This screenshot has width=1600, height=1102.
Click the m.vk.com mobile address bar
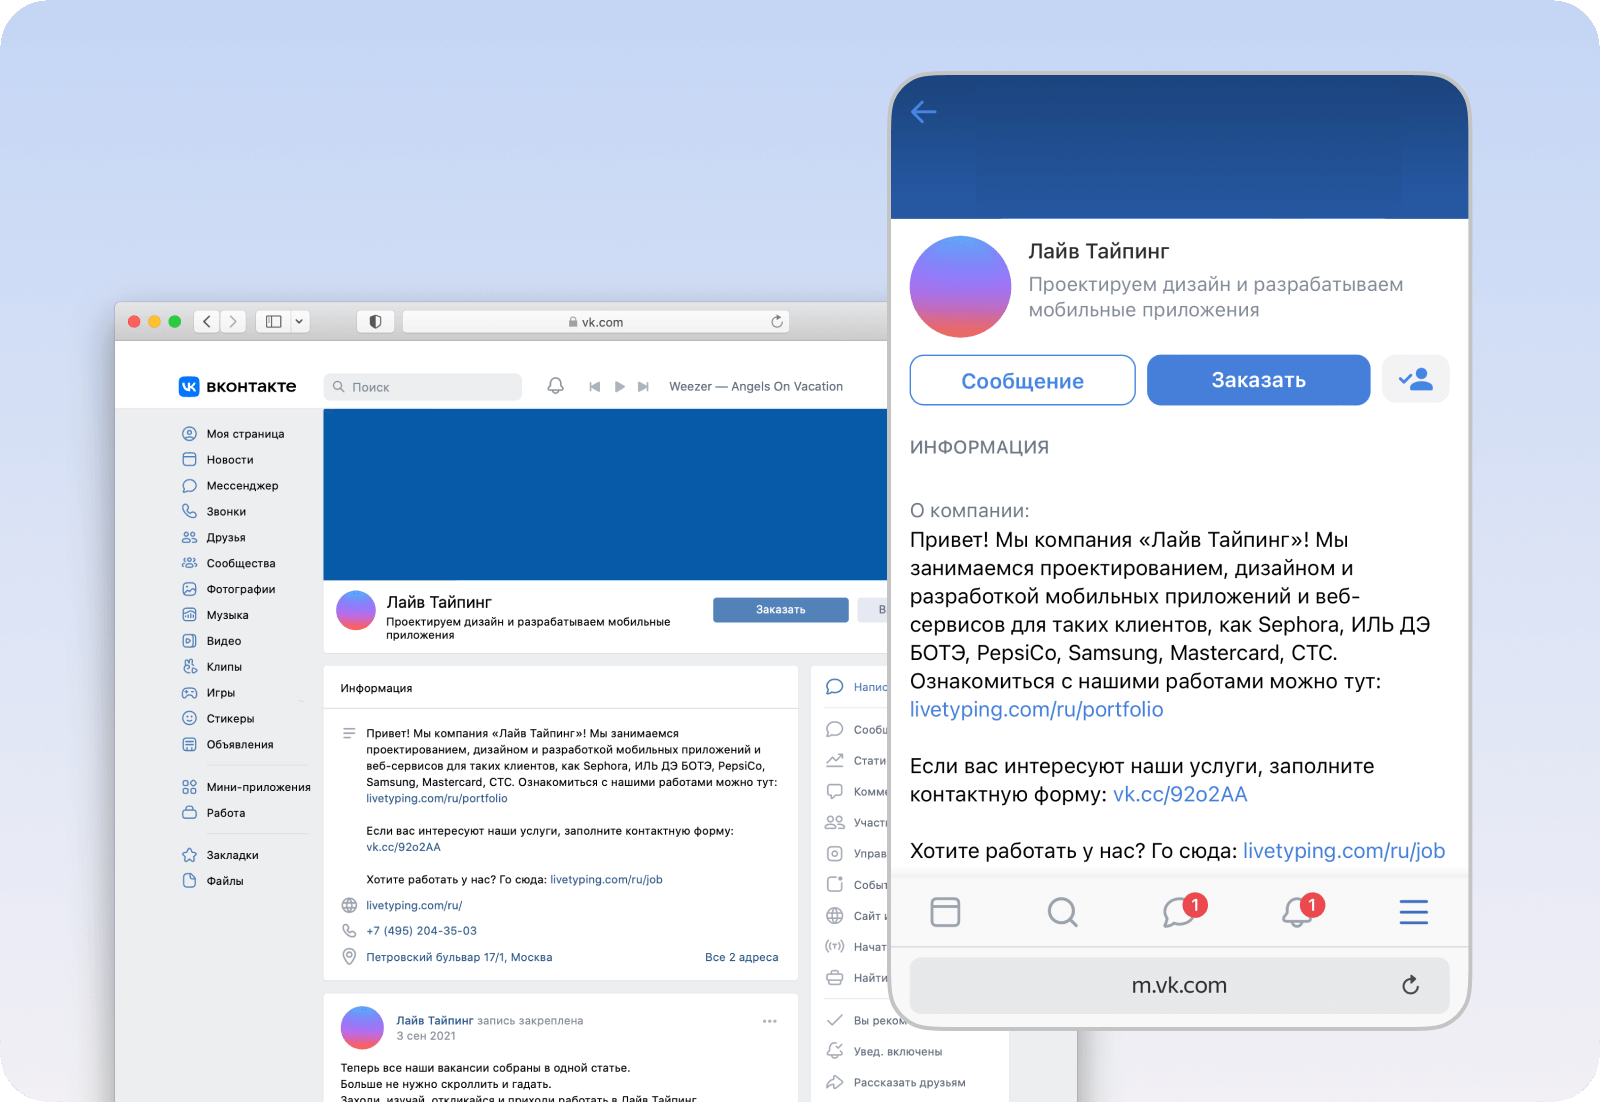pyautogui.click(x=1179, y=985)
